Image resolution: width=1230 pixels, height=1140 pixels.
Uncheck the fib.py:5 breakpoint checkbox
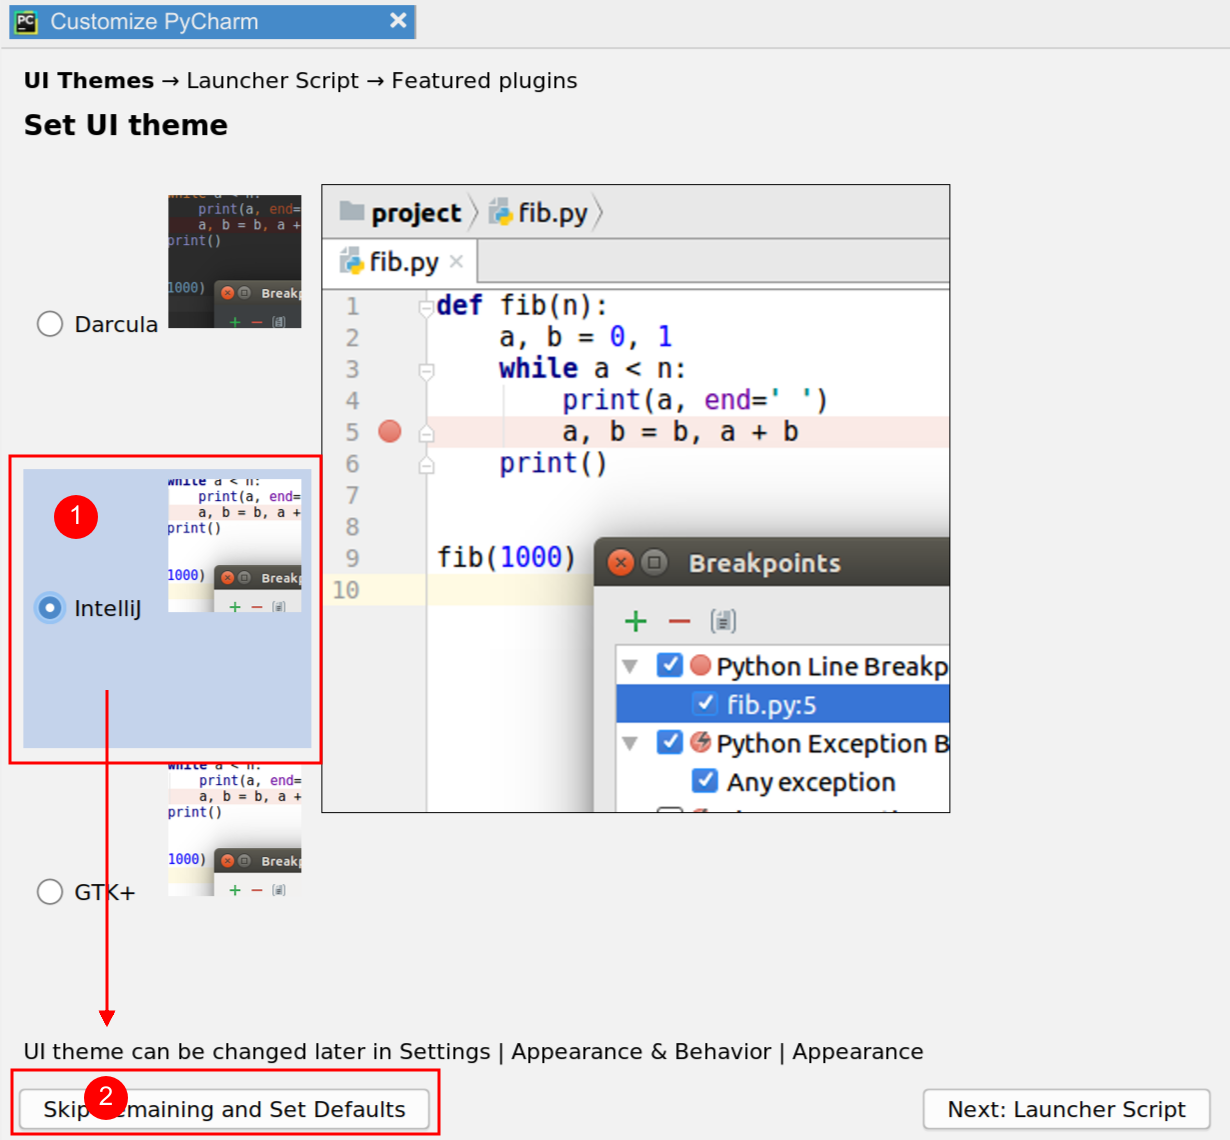(x=705, y=703)
